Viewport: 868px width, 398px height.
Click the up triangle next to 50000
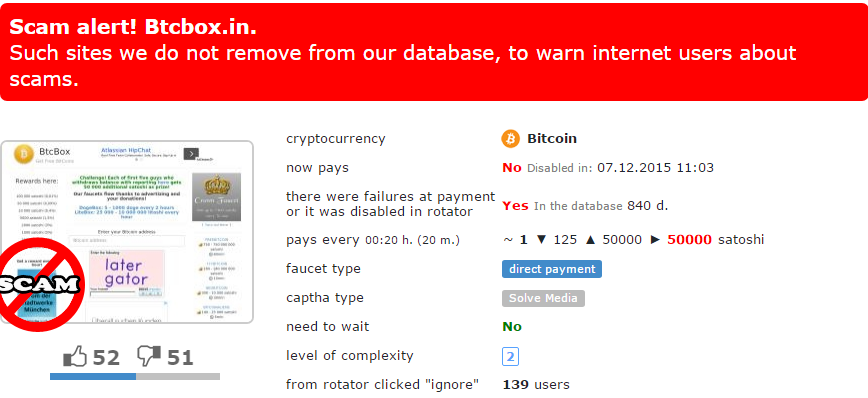[590, 240]
